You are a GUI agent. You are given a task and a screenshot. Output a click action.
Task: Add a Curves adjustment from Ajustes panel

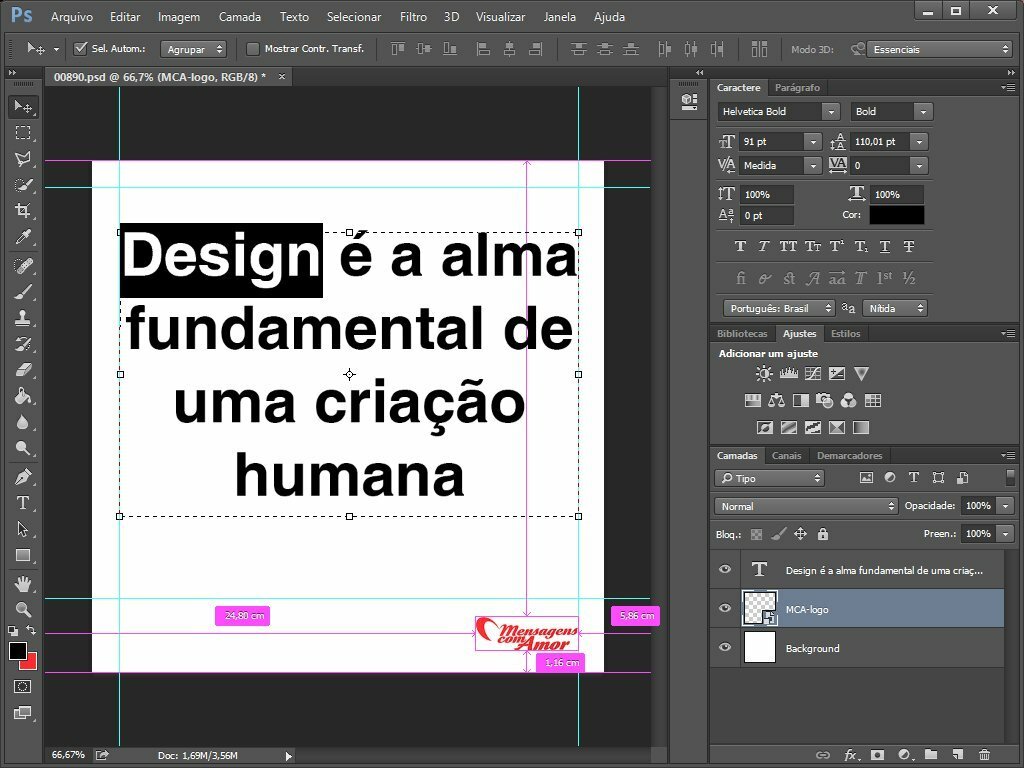(813, 373)
